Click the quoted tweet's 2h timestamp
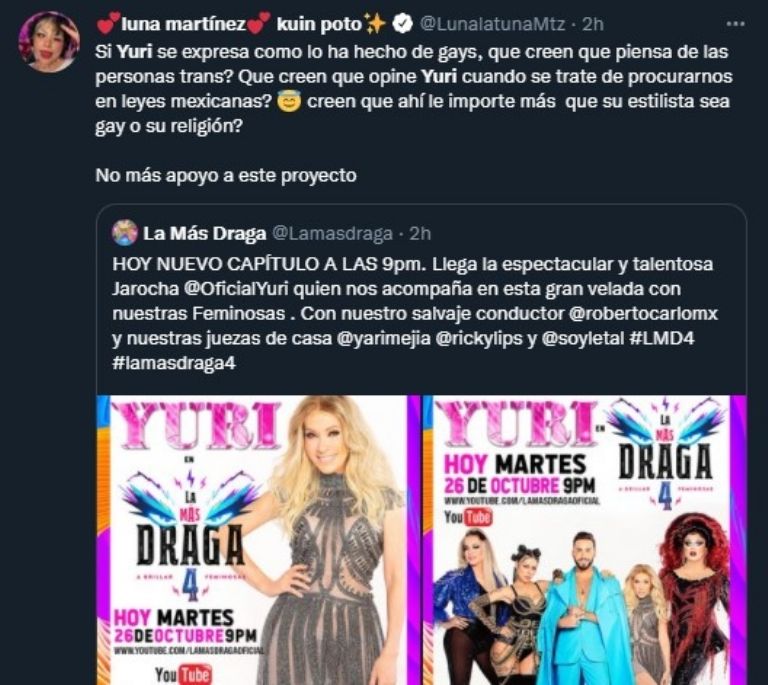The width and height of the screenshot is (768, 685). (x=420, y=234)
